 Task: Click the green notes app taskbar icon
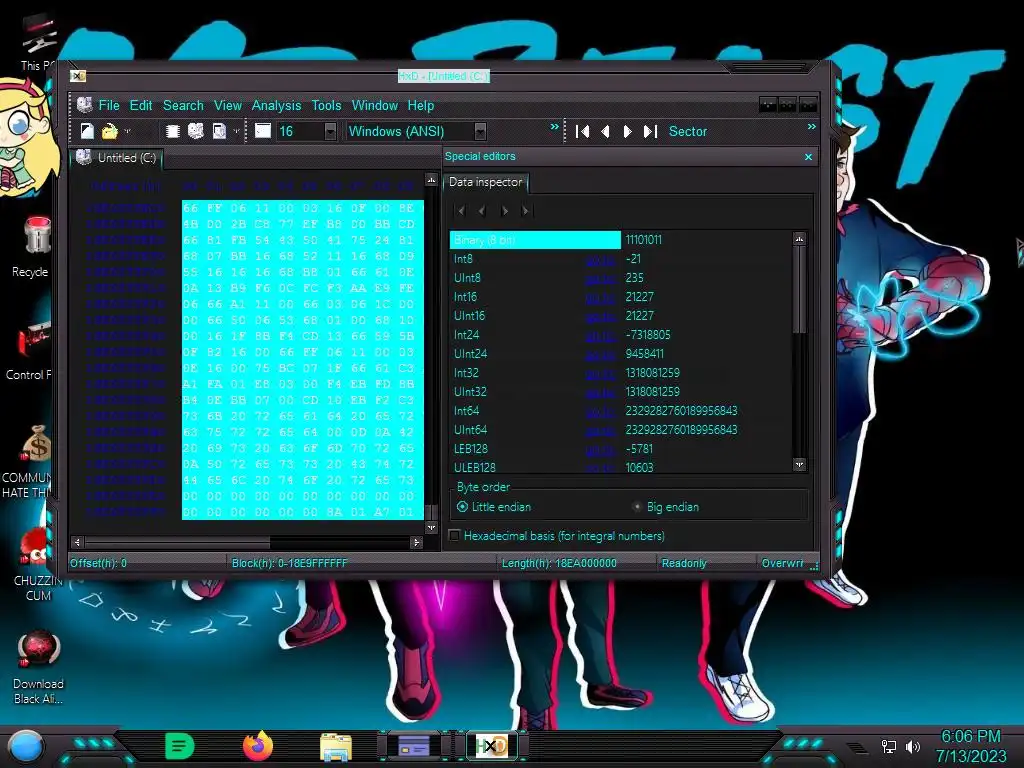tap(180, 746)
